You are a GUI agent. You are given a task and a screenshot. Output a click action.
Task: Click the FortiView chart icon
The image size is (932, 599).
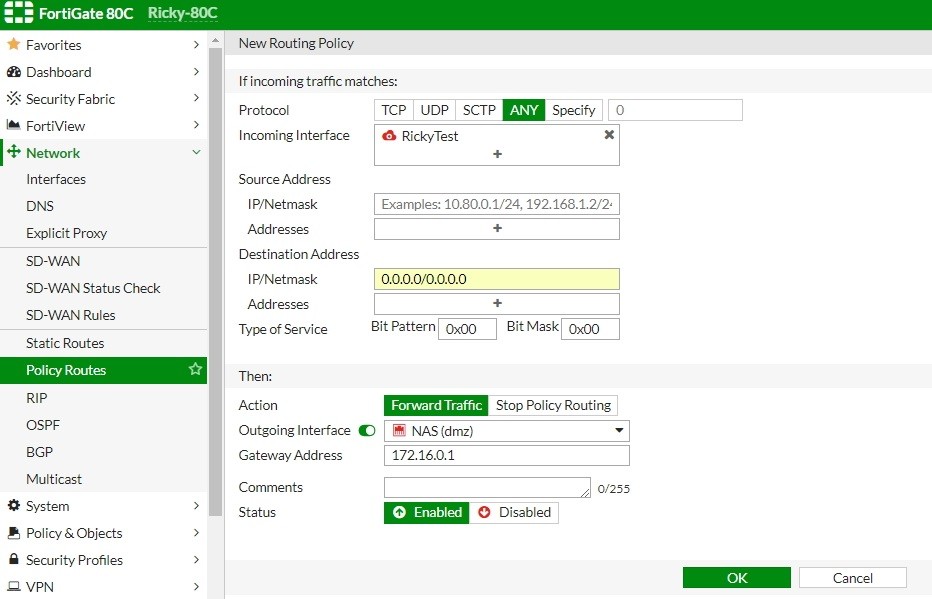pyautogui.click(x=13, y=125)
